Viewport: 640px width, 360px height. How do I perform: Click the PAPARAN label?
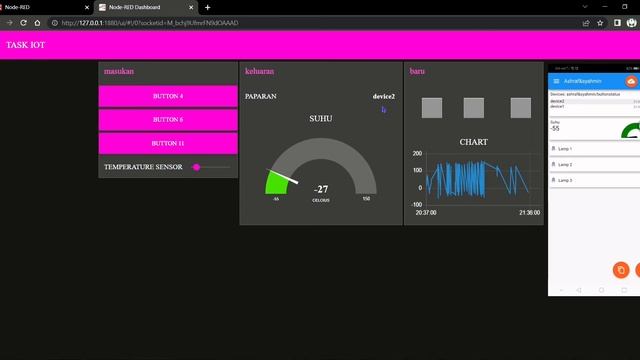tap(261, 96)
